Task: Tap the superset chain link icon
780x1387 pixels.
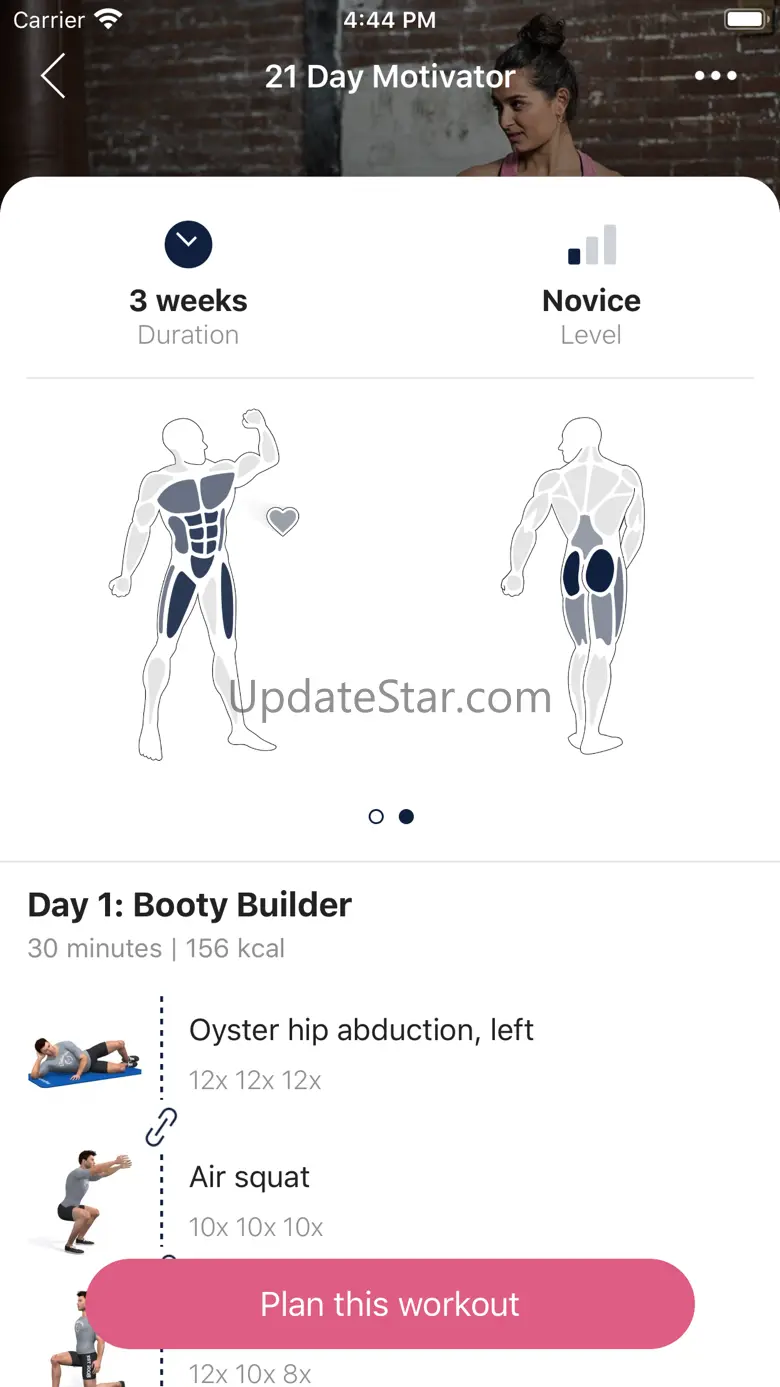Action: pyautogui.click(x=161, y=1127)
